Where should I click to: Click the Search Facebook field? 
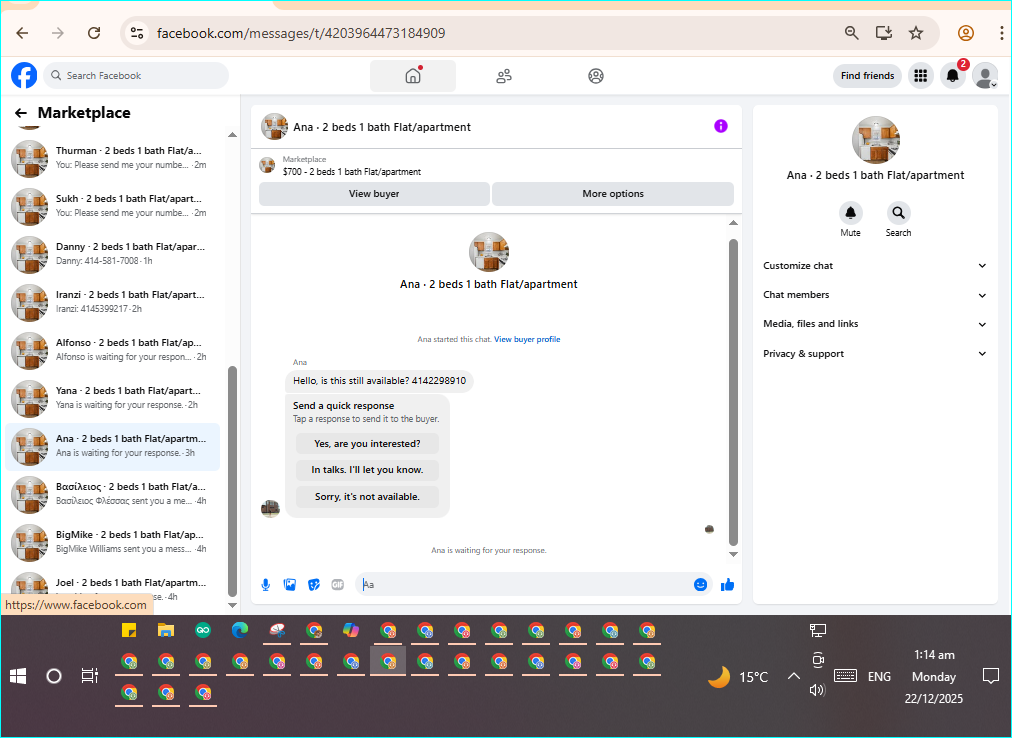click(137, 76)
